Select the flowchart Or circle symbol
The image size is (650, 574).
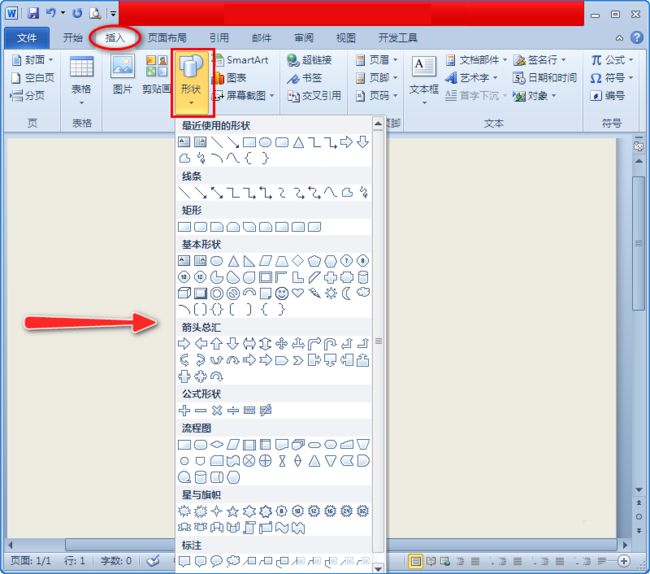[x=265, y=460]
